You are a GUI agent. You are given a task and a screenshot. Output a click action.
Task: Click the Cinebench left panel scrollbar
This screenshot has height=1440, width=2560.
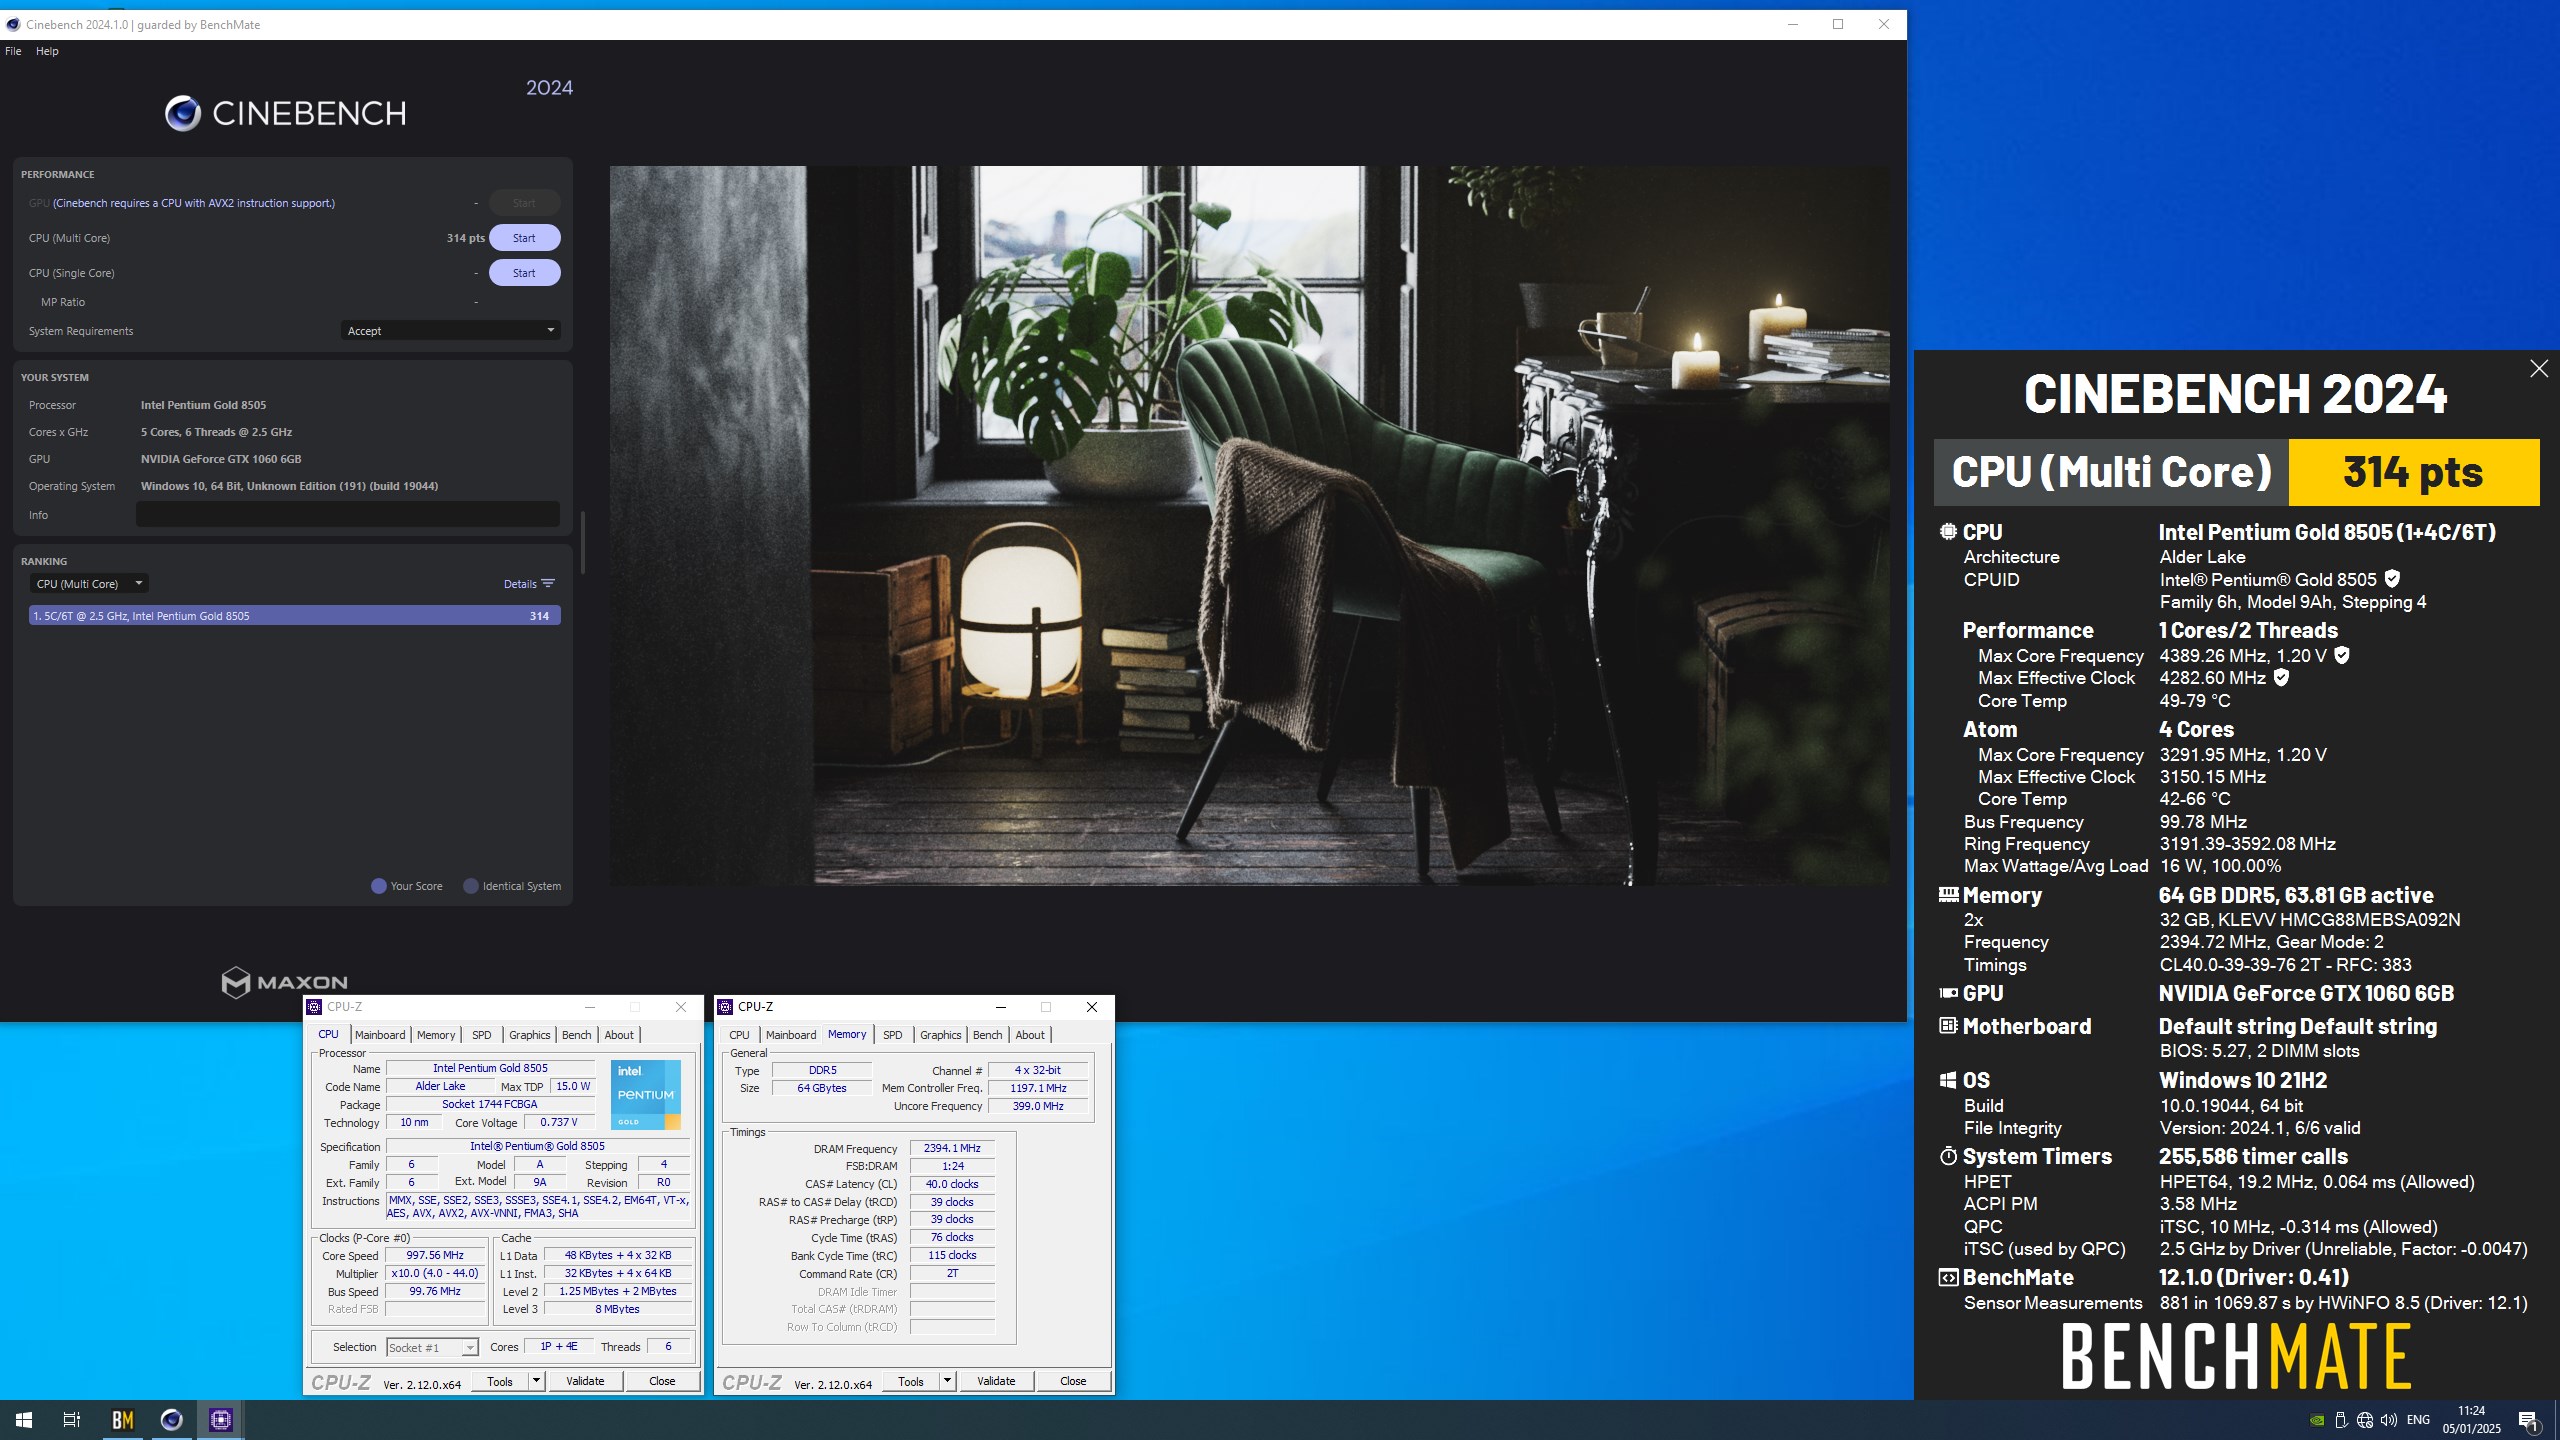point(583,543)
